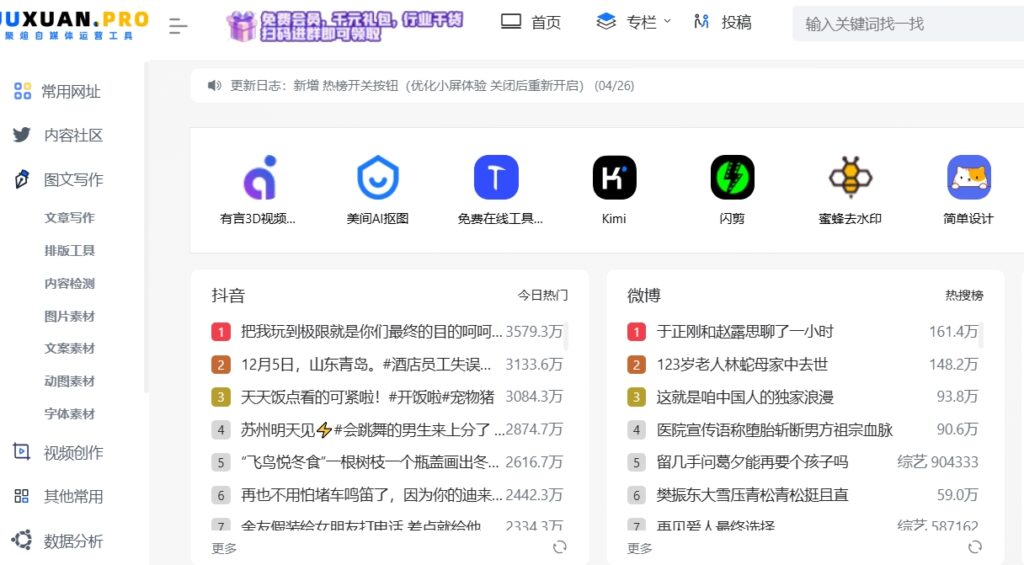This screenshot has height=565, width=1024.
Task: Click 综艺 904333 value in 微博 list
Action: click(x=938, y=462)
